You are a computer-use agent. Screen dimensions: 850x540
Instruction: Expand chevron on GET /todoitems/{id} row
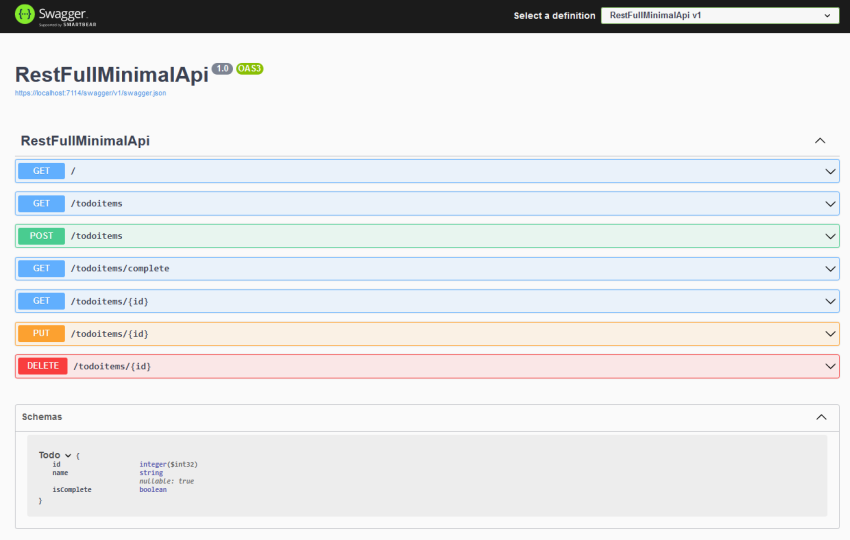(830, 301)
